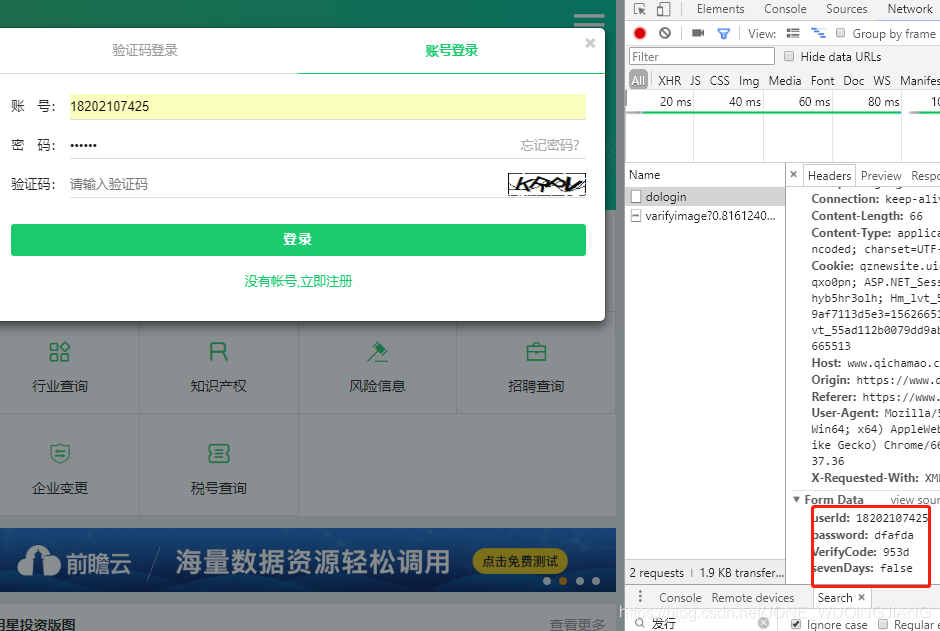Stop network recording with red button
The image size is (940, 631).
click(x=640, y=34)
